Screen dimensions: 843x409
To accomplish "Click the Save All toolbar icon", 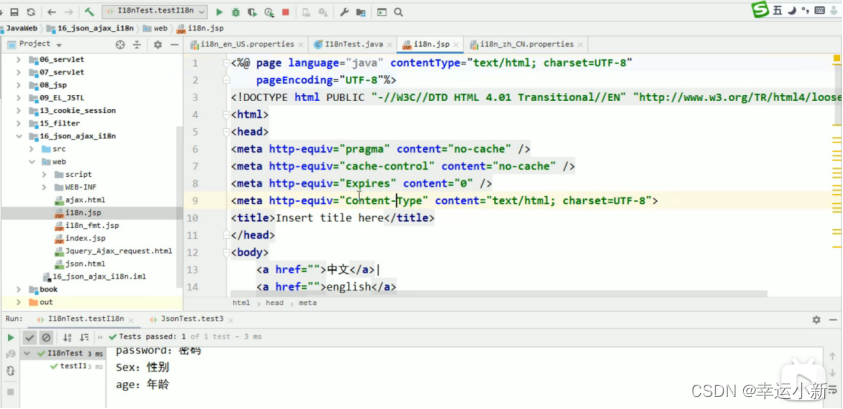I will (15, 12).
